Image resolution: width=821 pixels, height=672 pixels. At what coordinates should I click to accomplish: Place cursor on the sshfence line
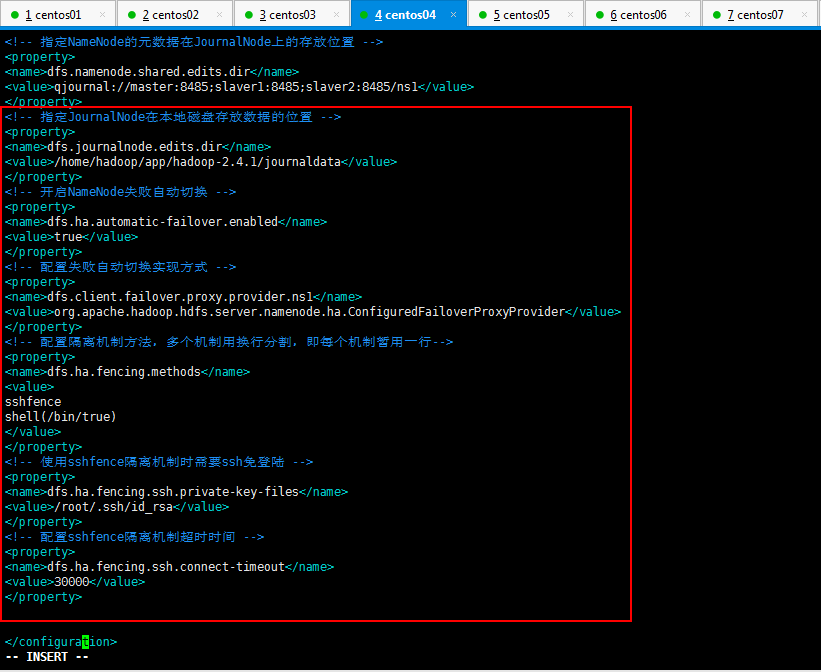click(x=33, y=402)
